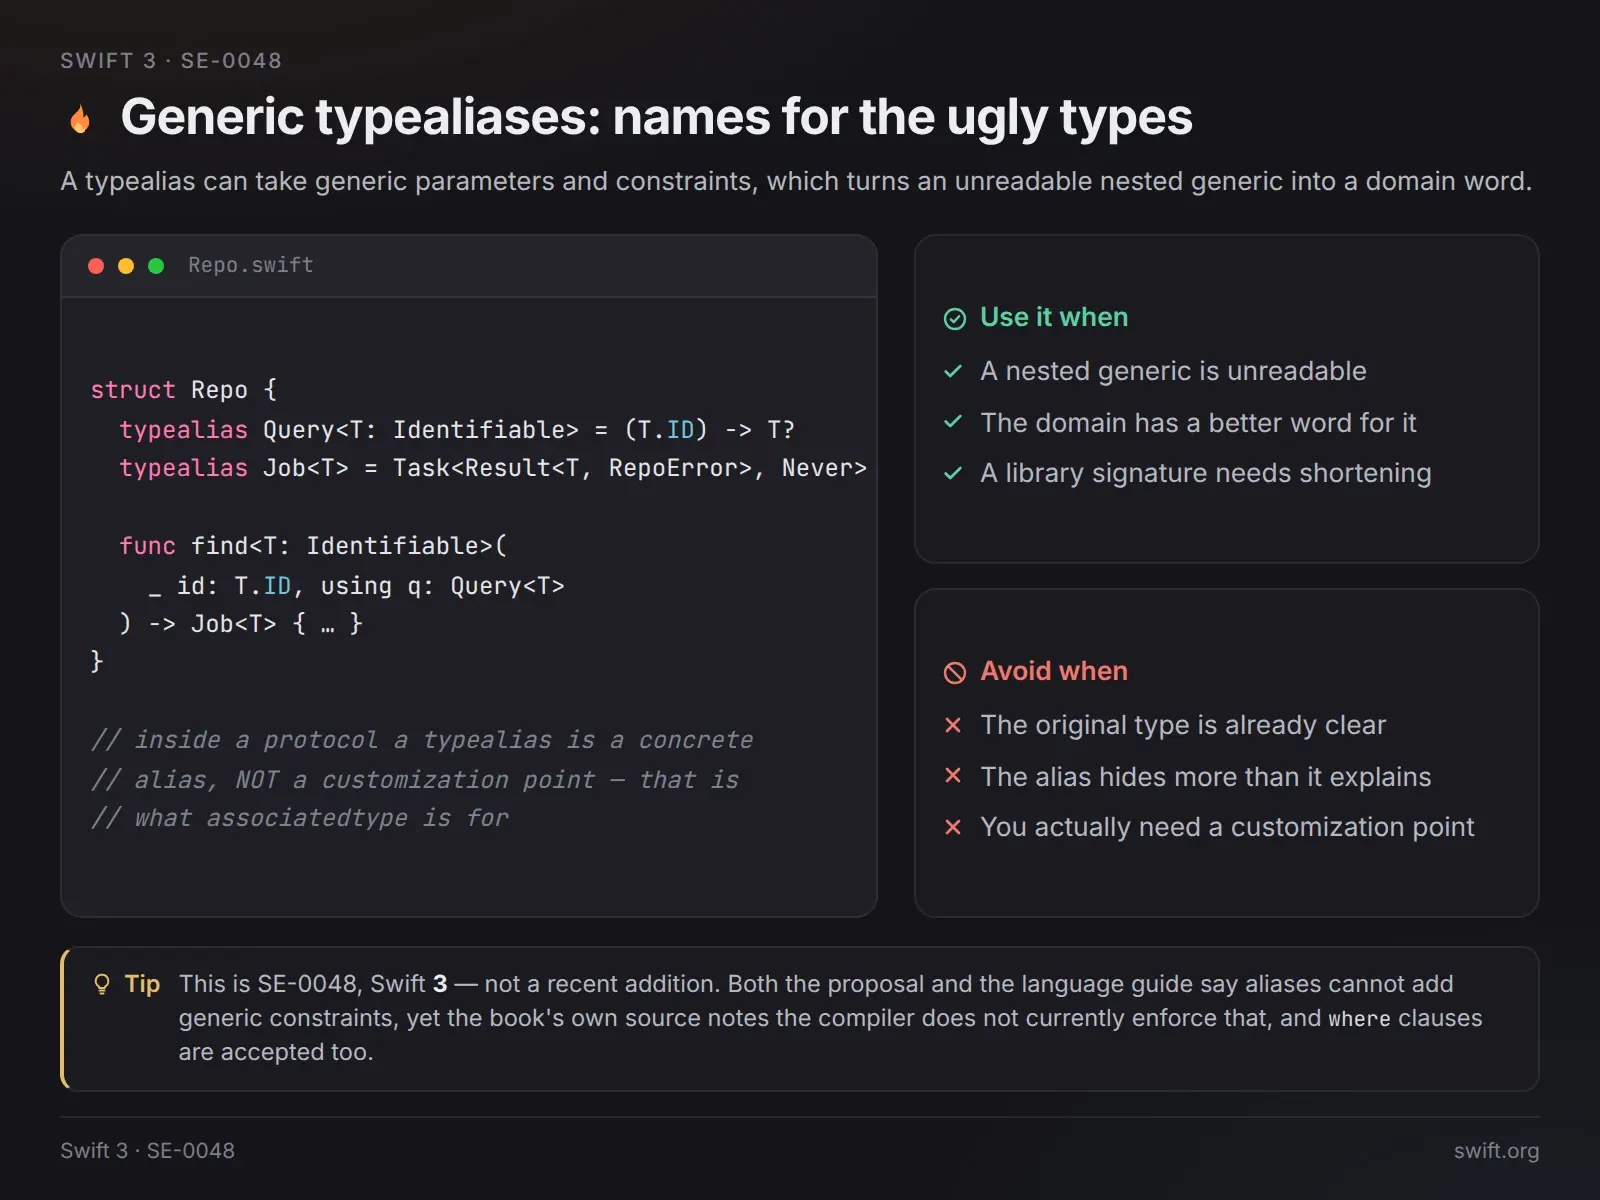Click the checkmark beside domain has a better word
This screenshot has width=1600, height=1200.
(953, 422)
